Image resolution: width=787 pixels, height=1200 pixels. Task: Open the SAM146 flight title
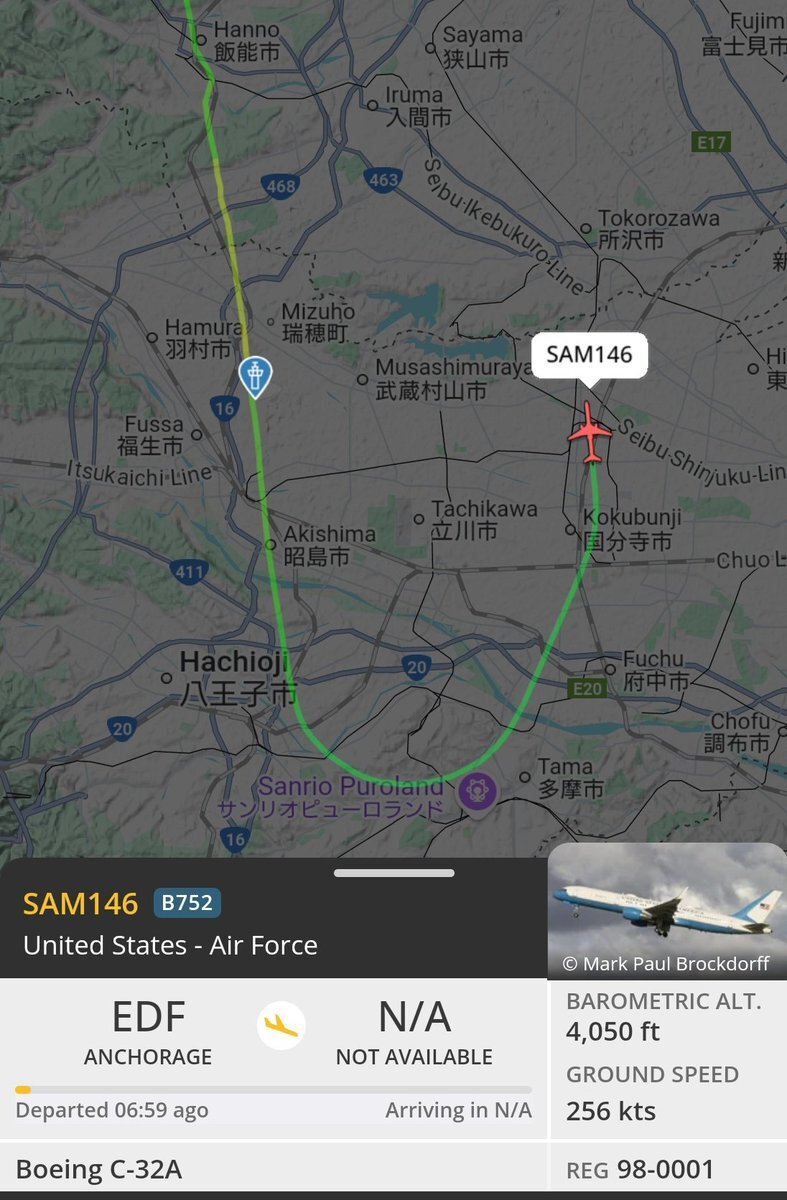(80, 904)
